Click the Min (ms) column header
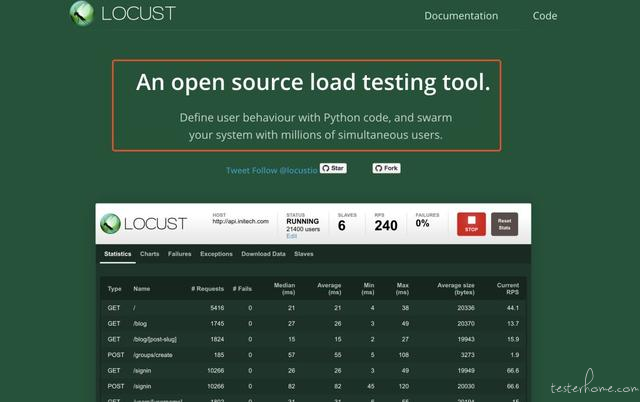 click(x=368, y=289)
